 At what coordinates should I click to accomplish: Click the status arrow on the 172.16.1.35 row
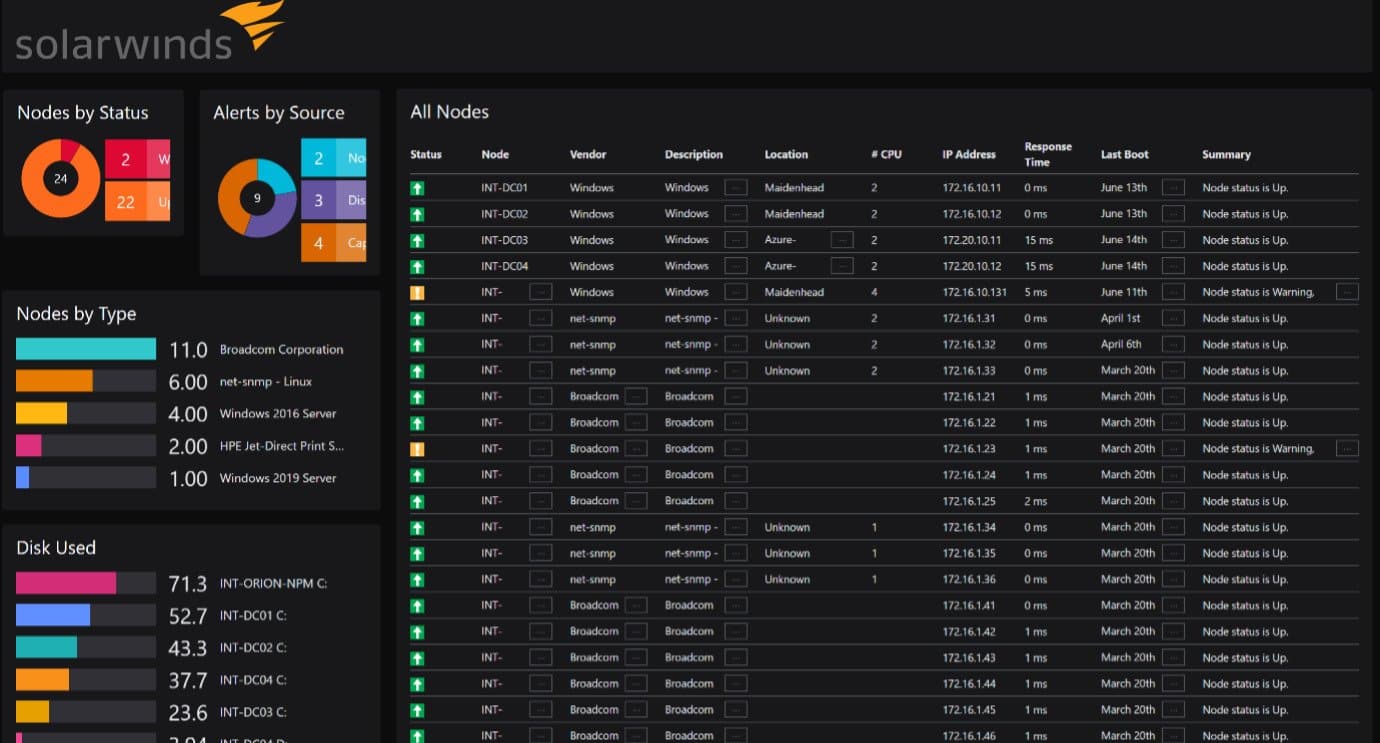pyautogui.click(x=417, y=553)
